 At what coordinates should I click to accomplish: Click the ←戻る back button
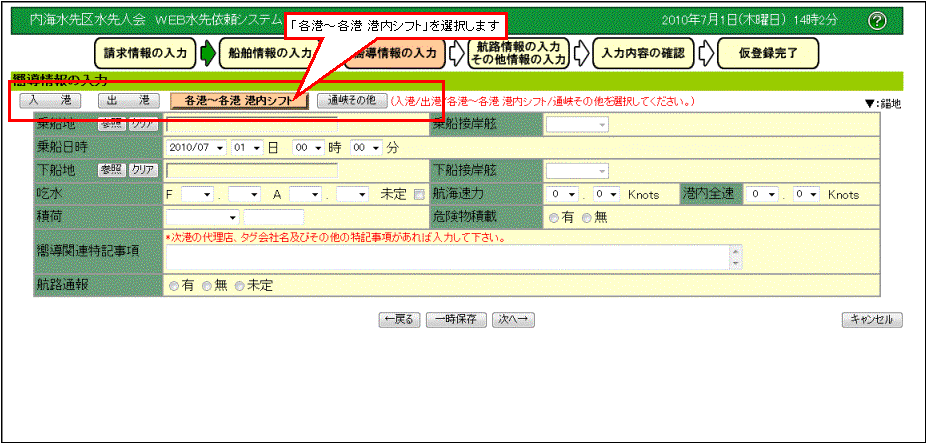[398, 320]
